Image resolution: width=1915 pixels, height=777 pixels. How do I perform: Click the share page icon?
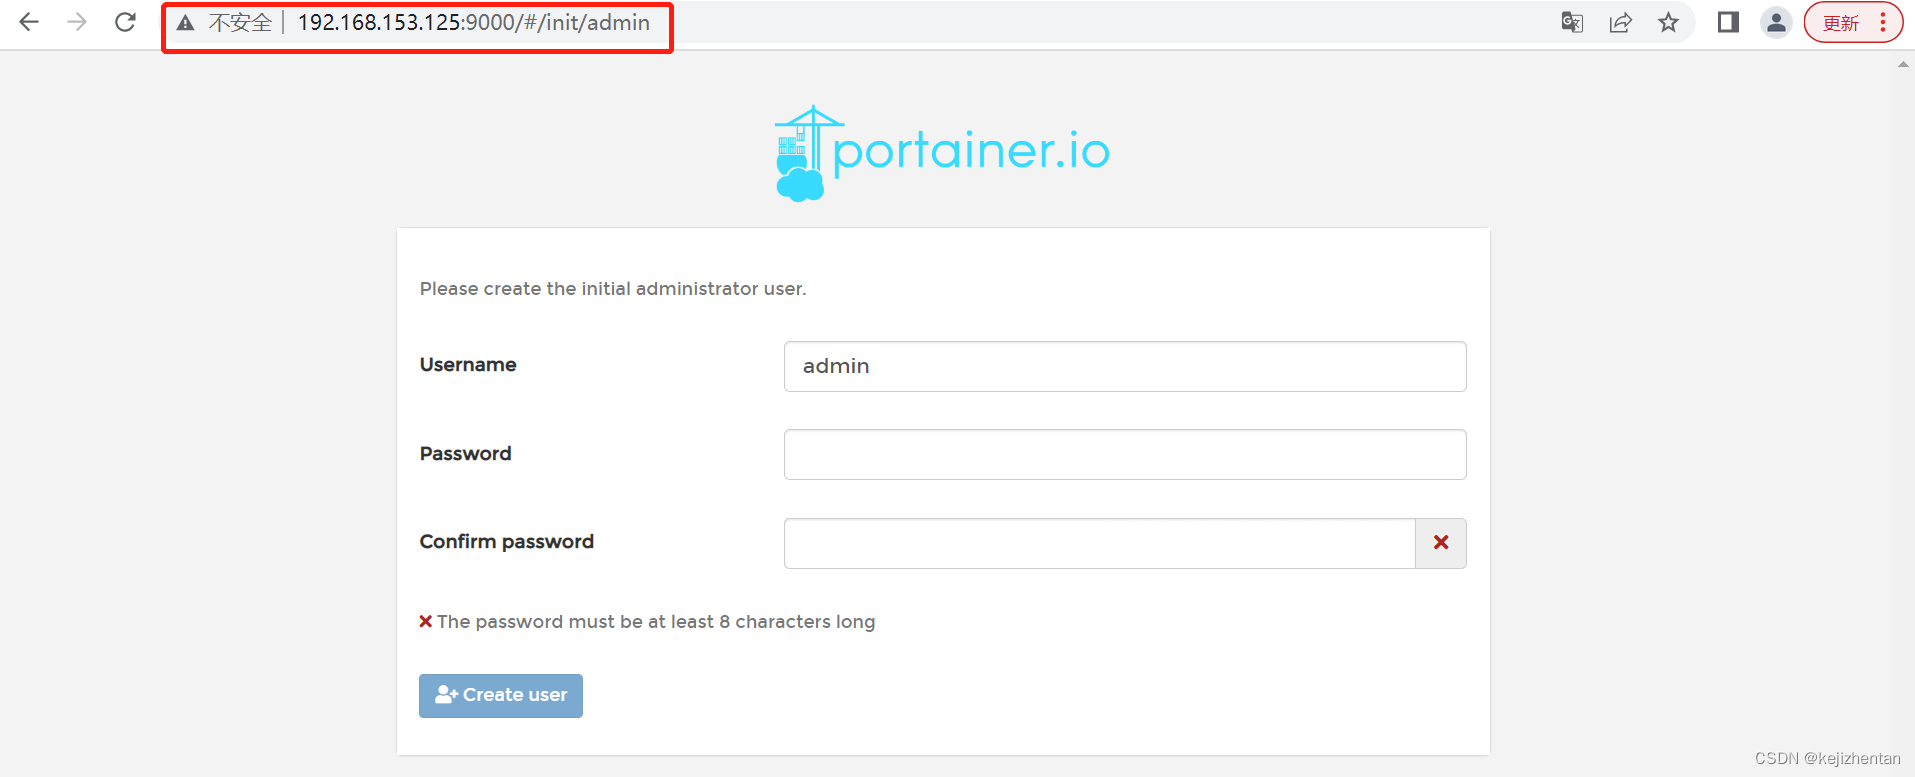1620,22
